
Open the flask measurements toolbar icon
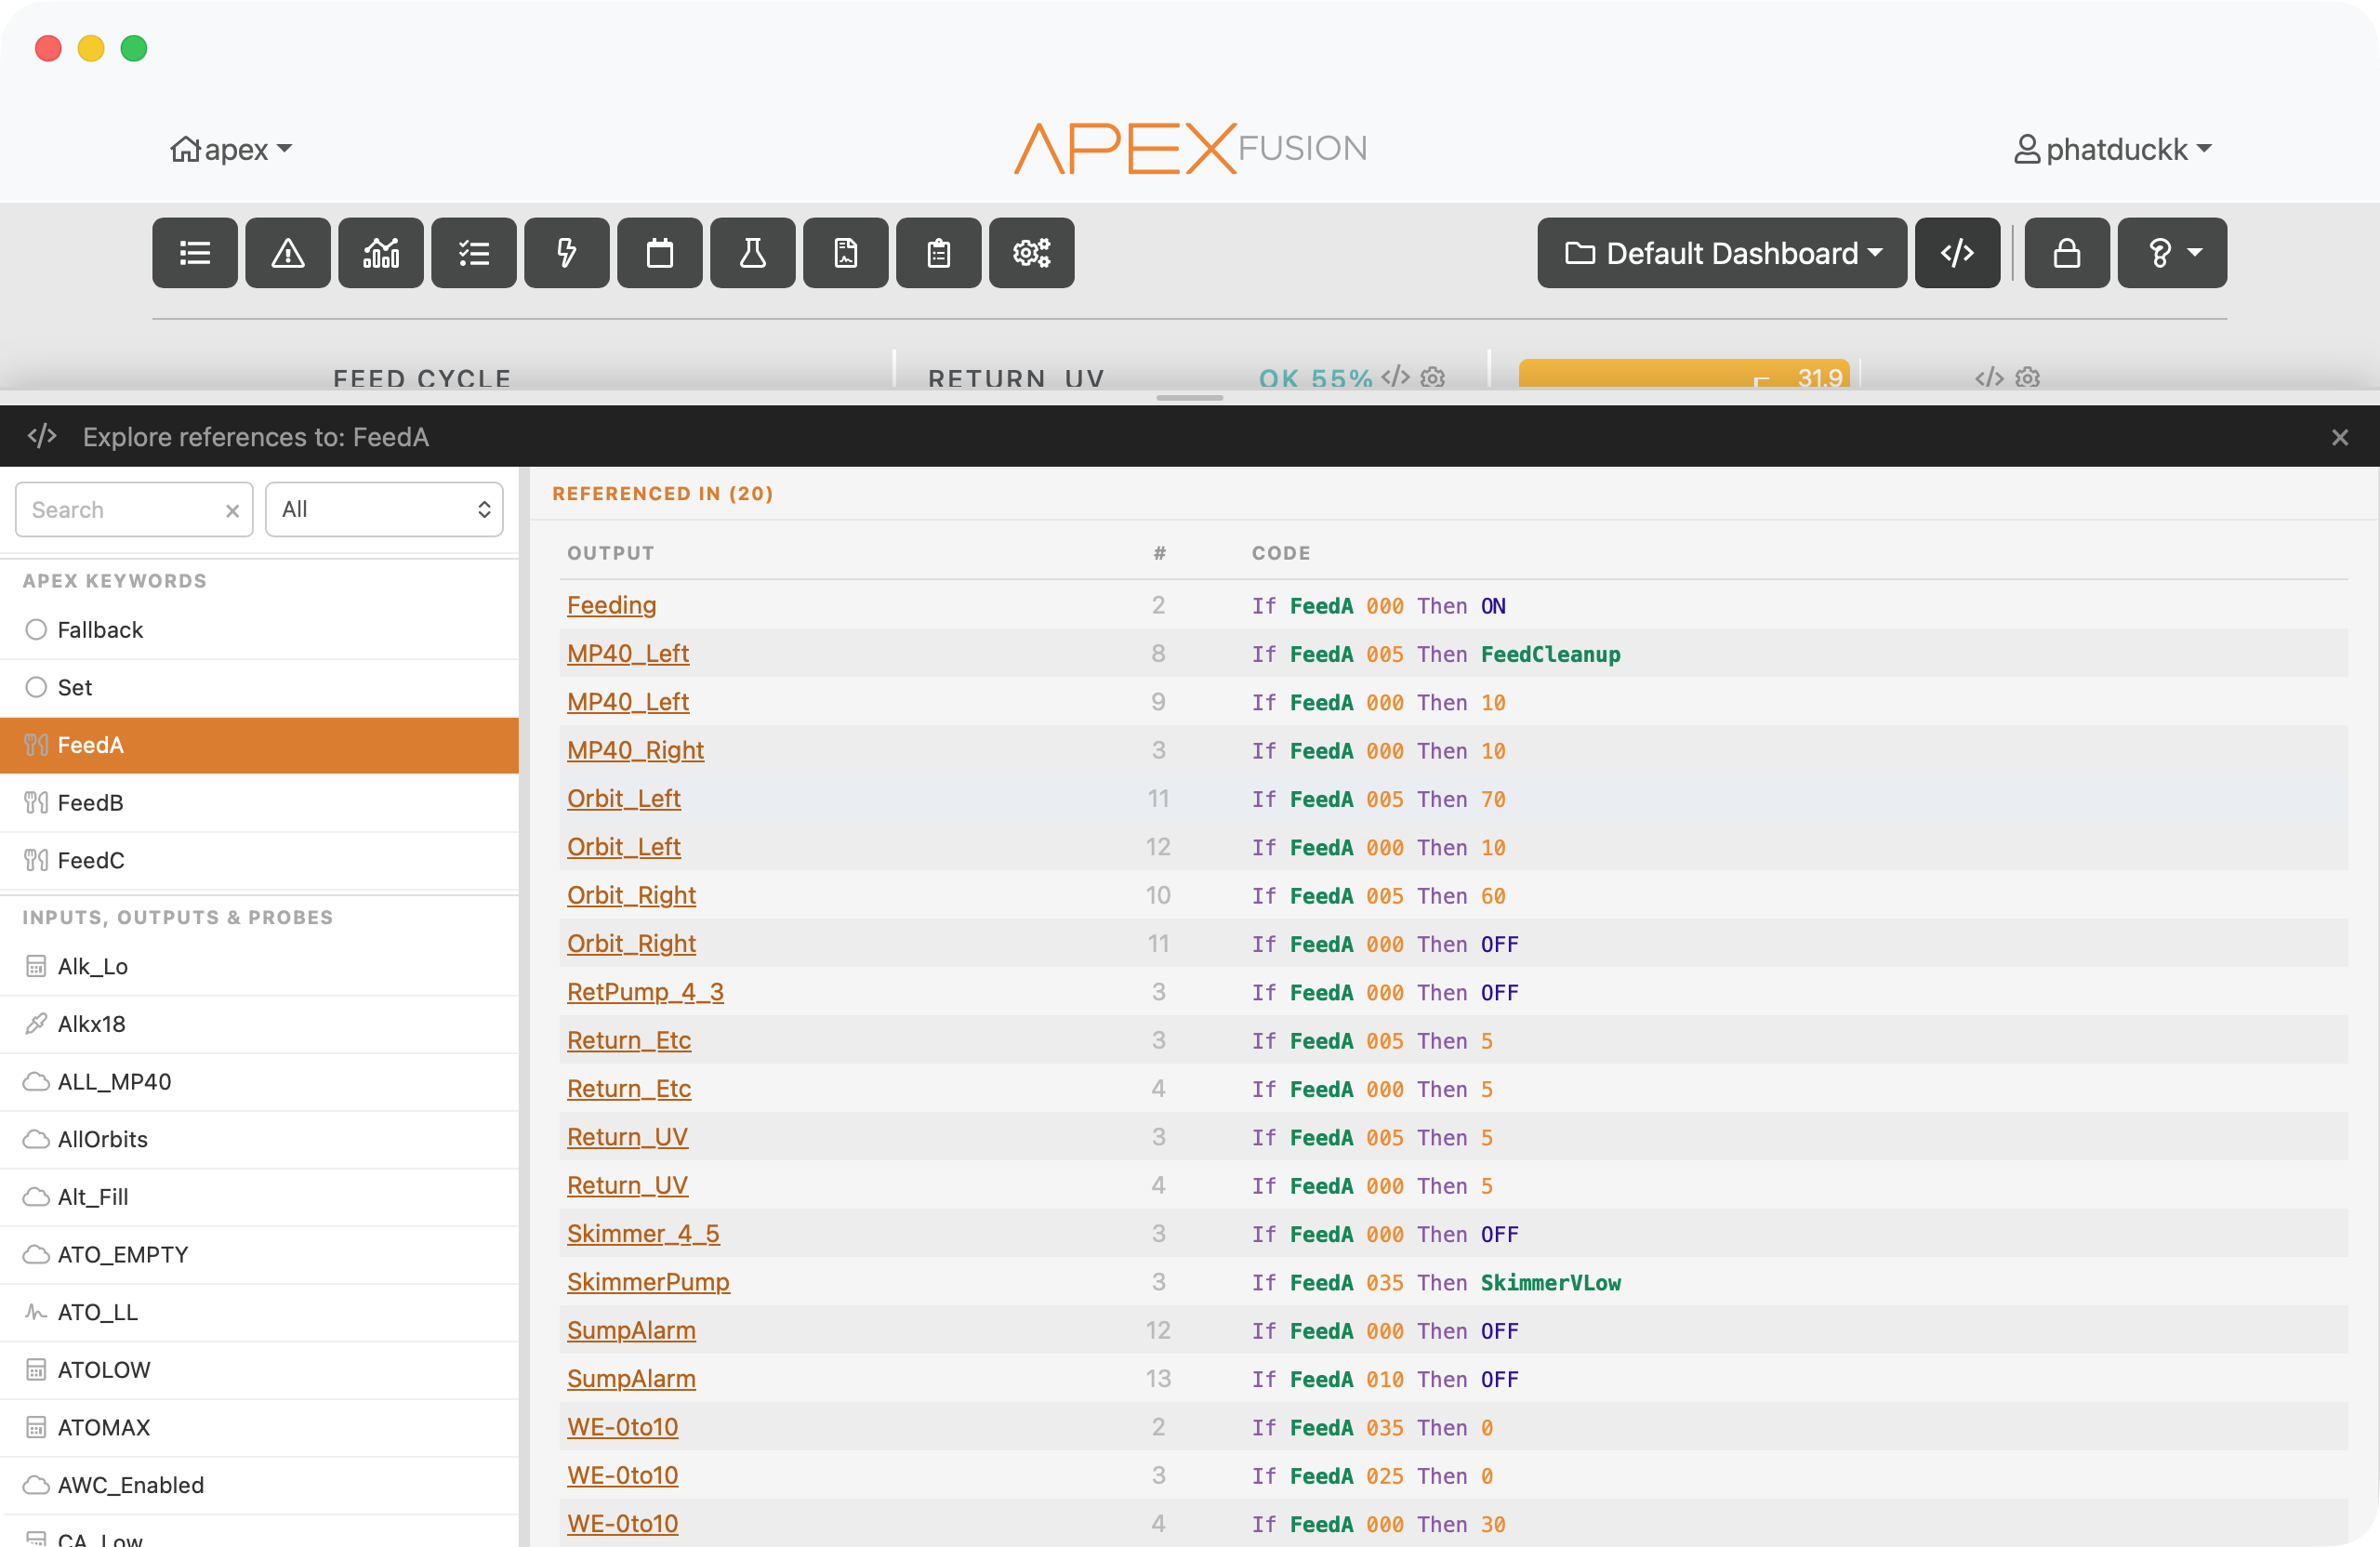(753, 253)
